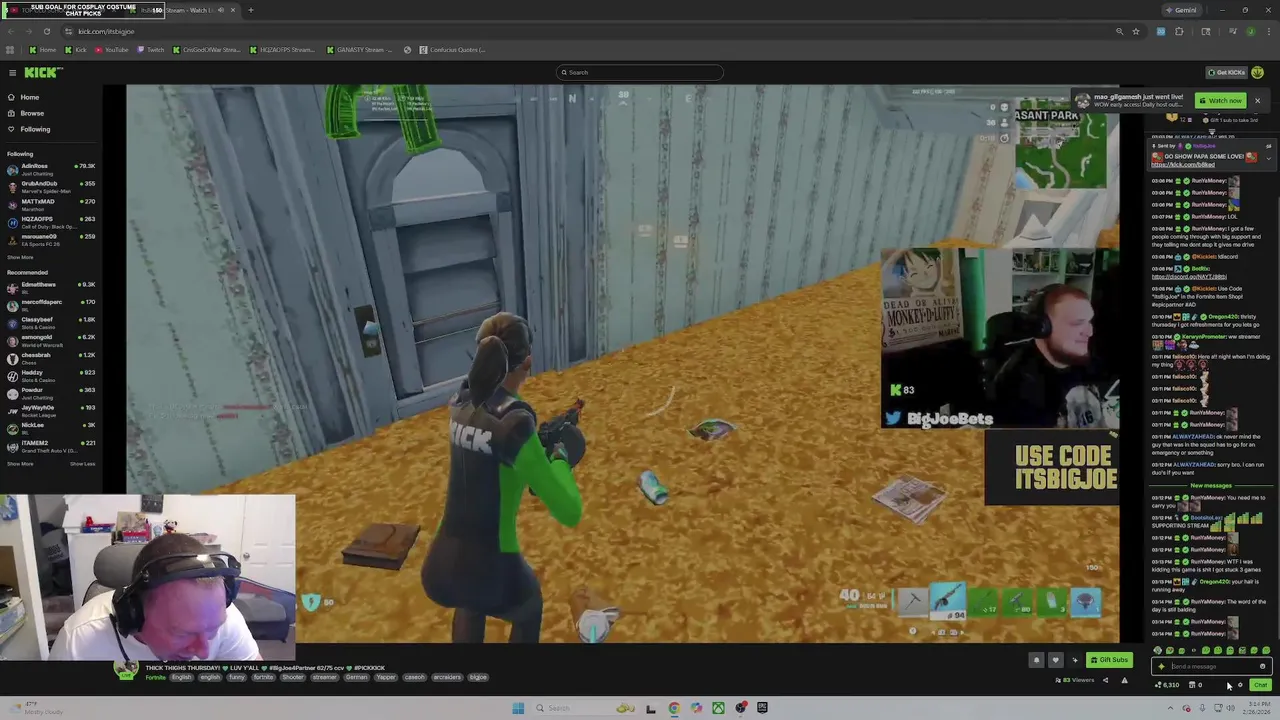Click the Windows Start button
Viewport: 1280px width, 720px height.
click(x=518, y=708)
